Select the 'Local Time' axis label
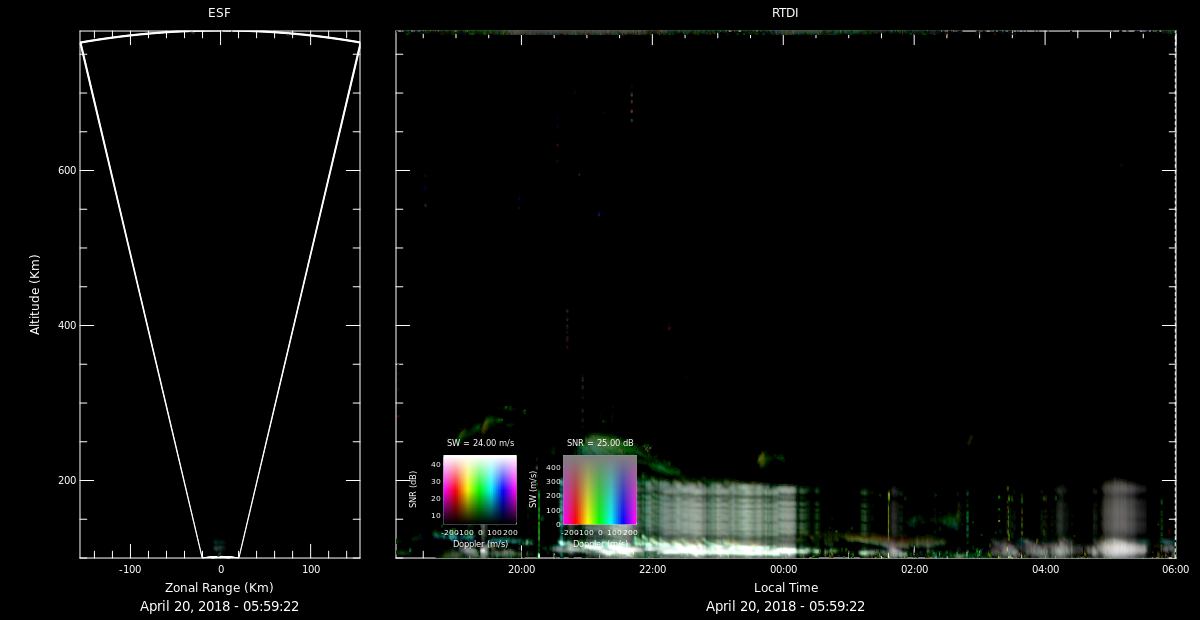1200x620 pixels. [785, 588]
